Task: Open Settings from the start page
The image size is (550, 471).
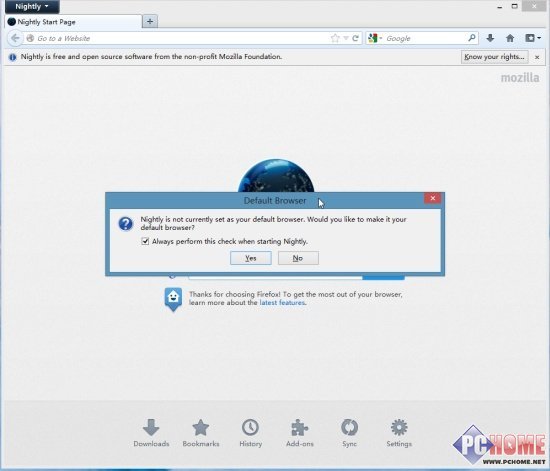Action: (x=399, y=433)
